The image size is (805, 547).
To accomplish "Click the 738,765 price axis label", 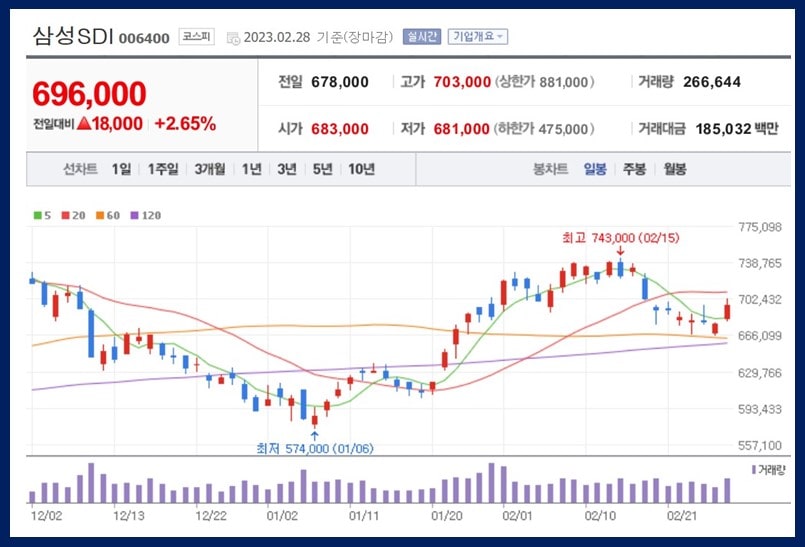I will 760,263.
